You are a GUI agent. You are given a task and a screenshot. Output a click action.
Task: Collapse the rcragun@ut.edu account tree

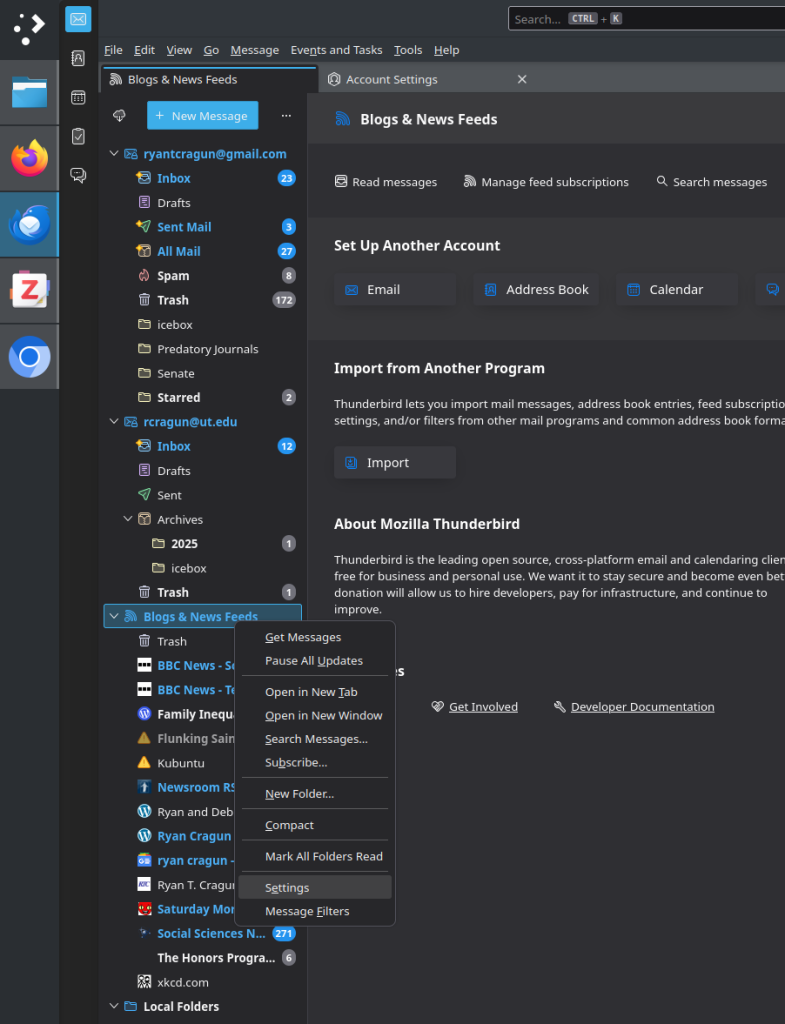[113, 422]
